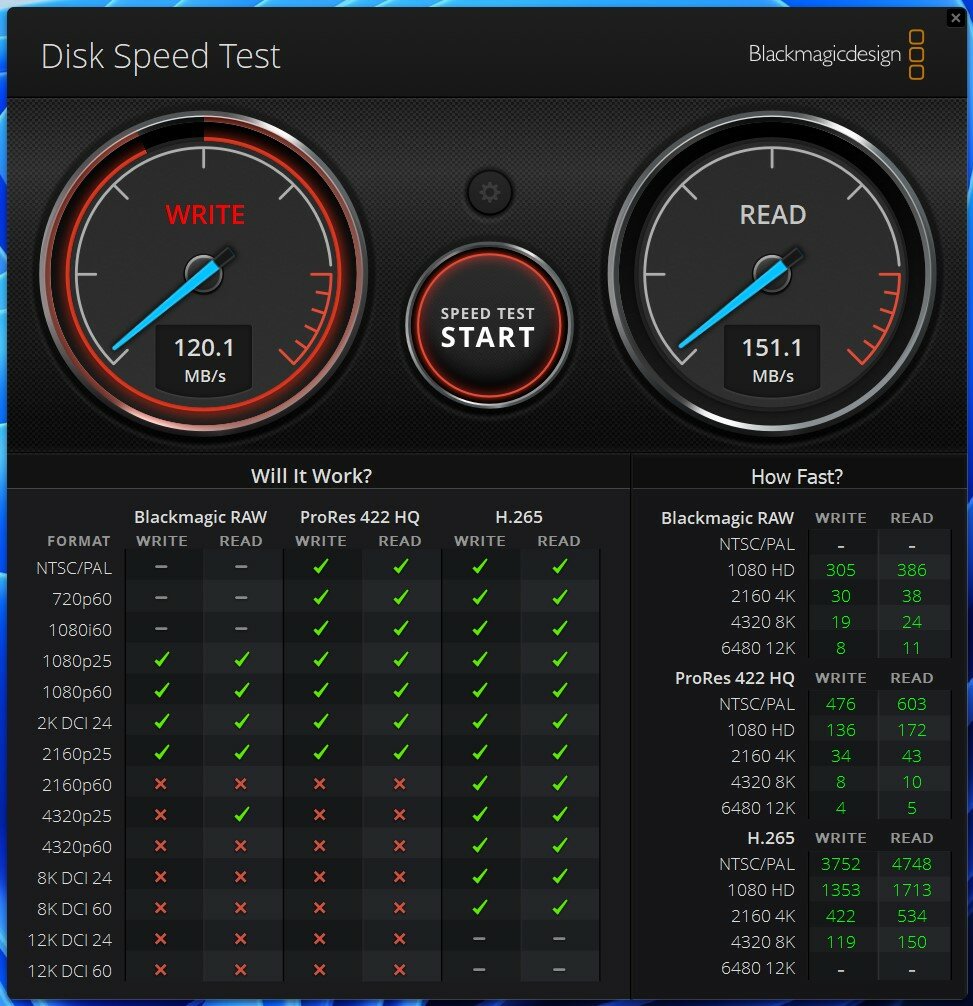The width and height of the screenshot is (973, 1006).
Task: Click the Blackmagicdesign logo
Action: (836, 55)
